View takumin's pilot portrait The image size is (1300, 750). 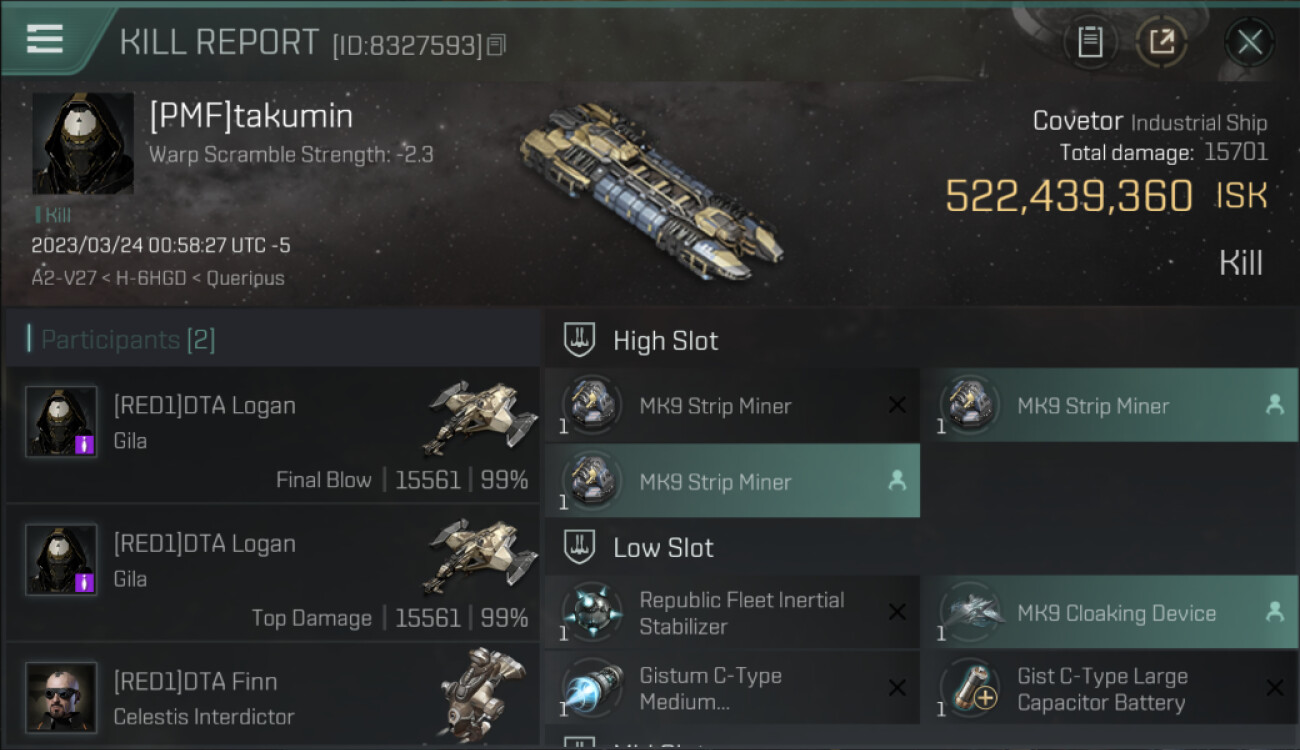(x=83, y=144)
